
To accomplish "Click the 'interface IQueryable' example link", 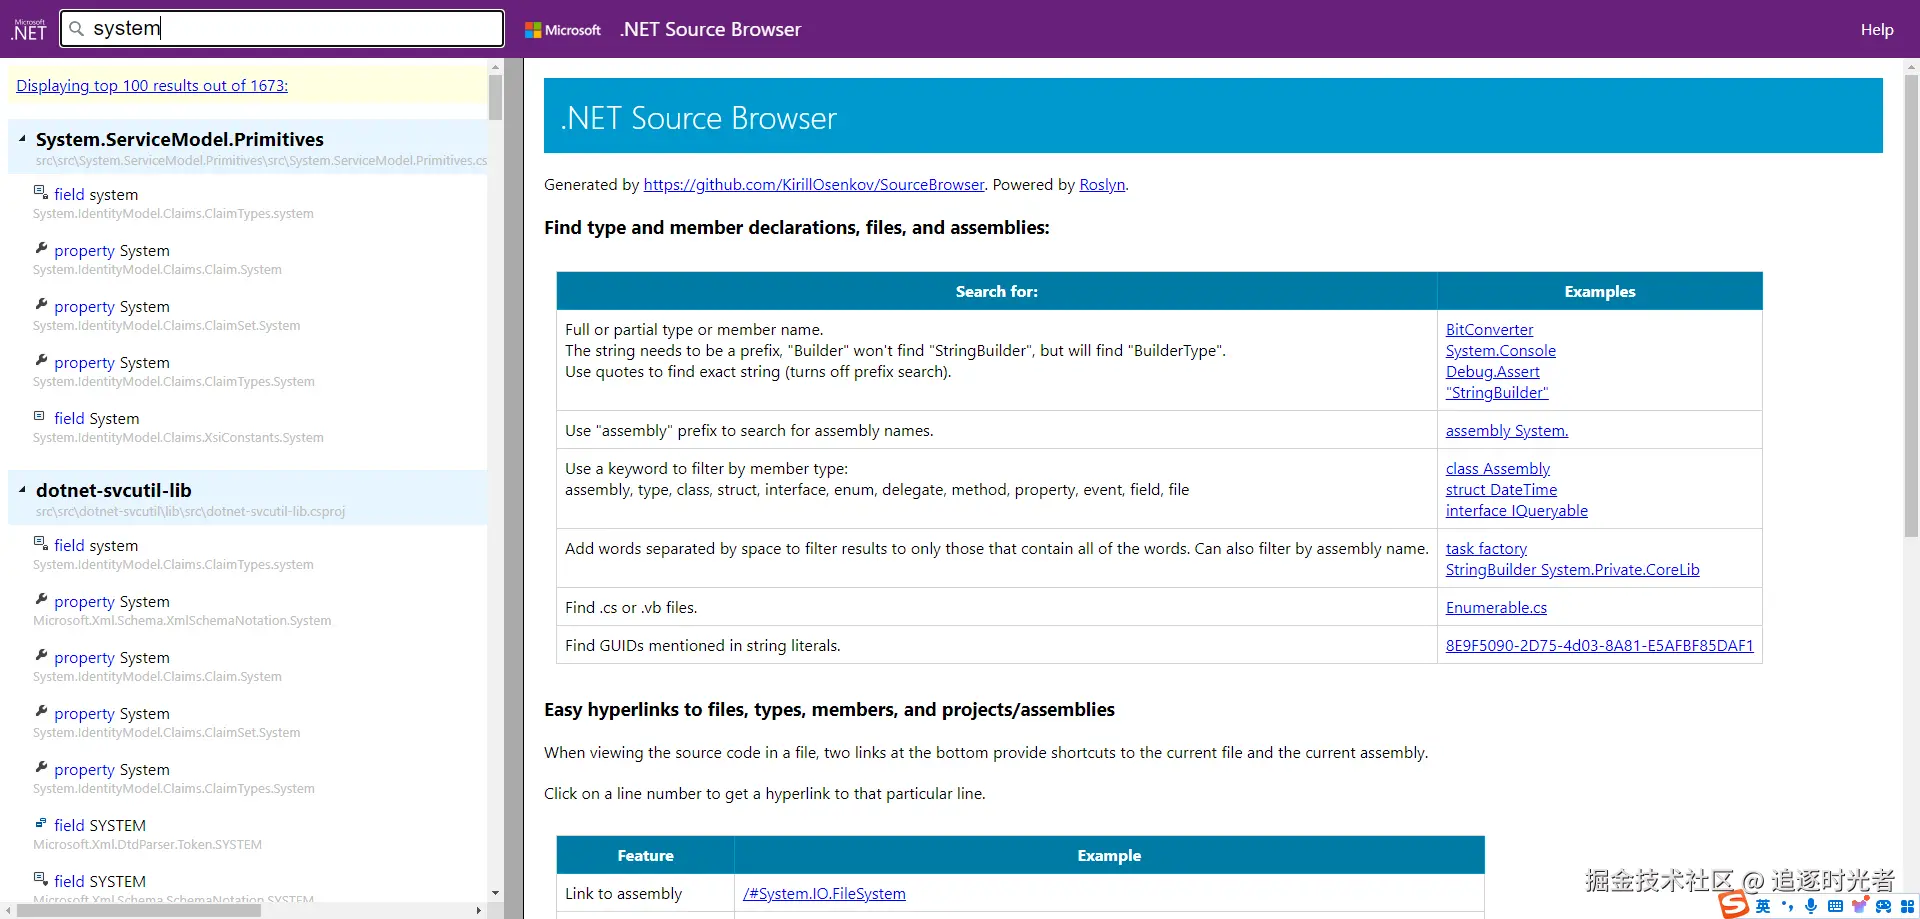I will click(1517, 511).
